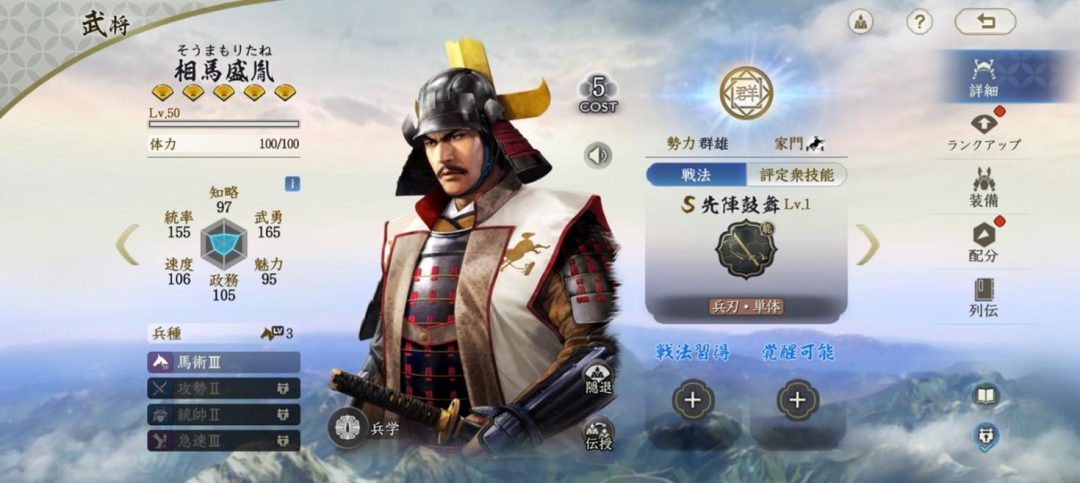Tap the 伝授 transfer icon
The image size is (1080, 483).
coord(598,435)
